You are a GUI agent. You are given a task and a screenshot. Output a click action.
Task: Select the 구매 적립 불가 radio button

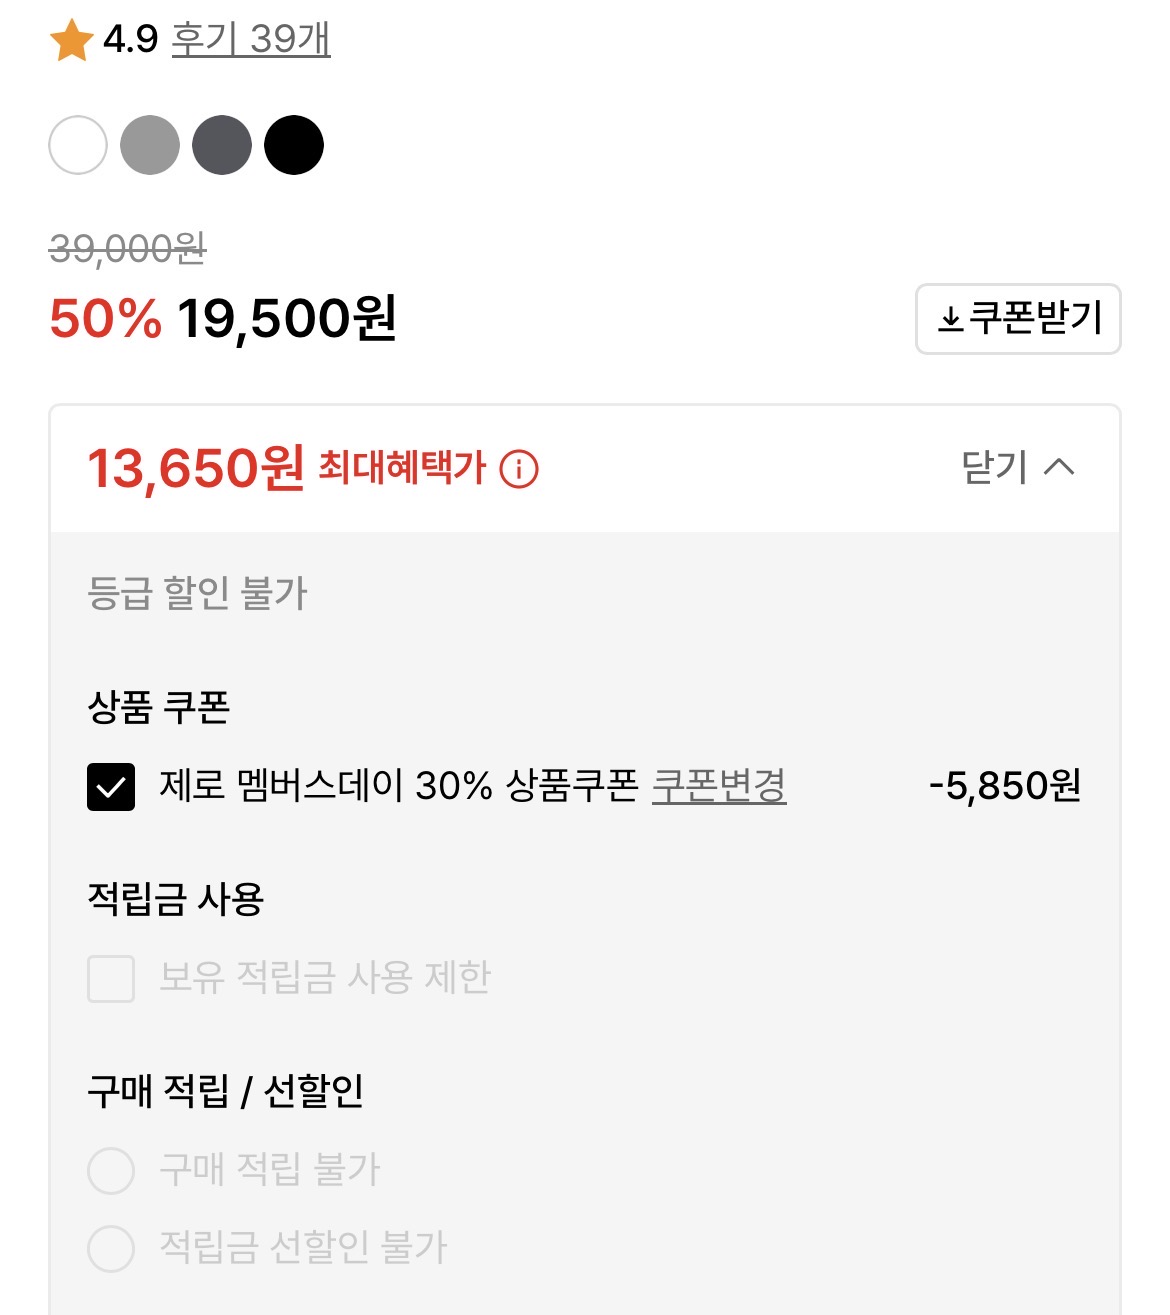click(x=111, y=1170)
